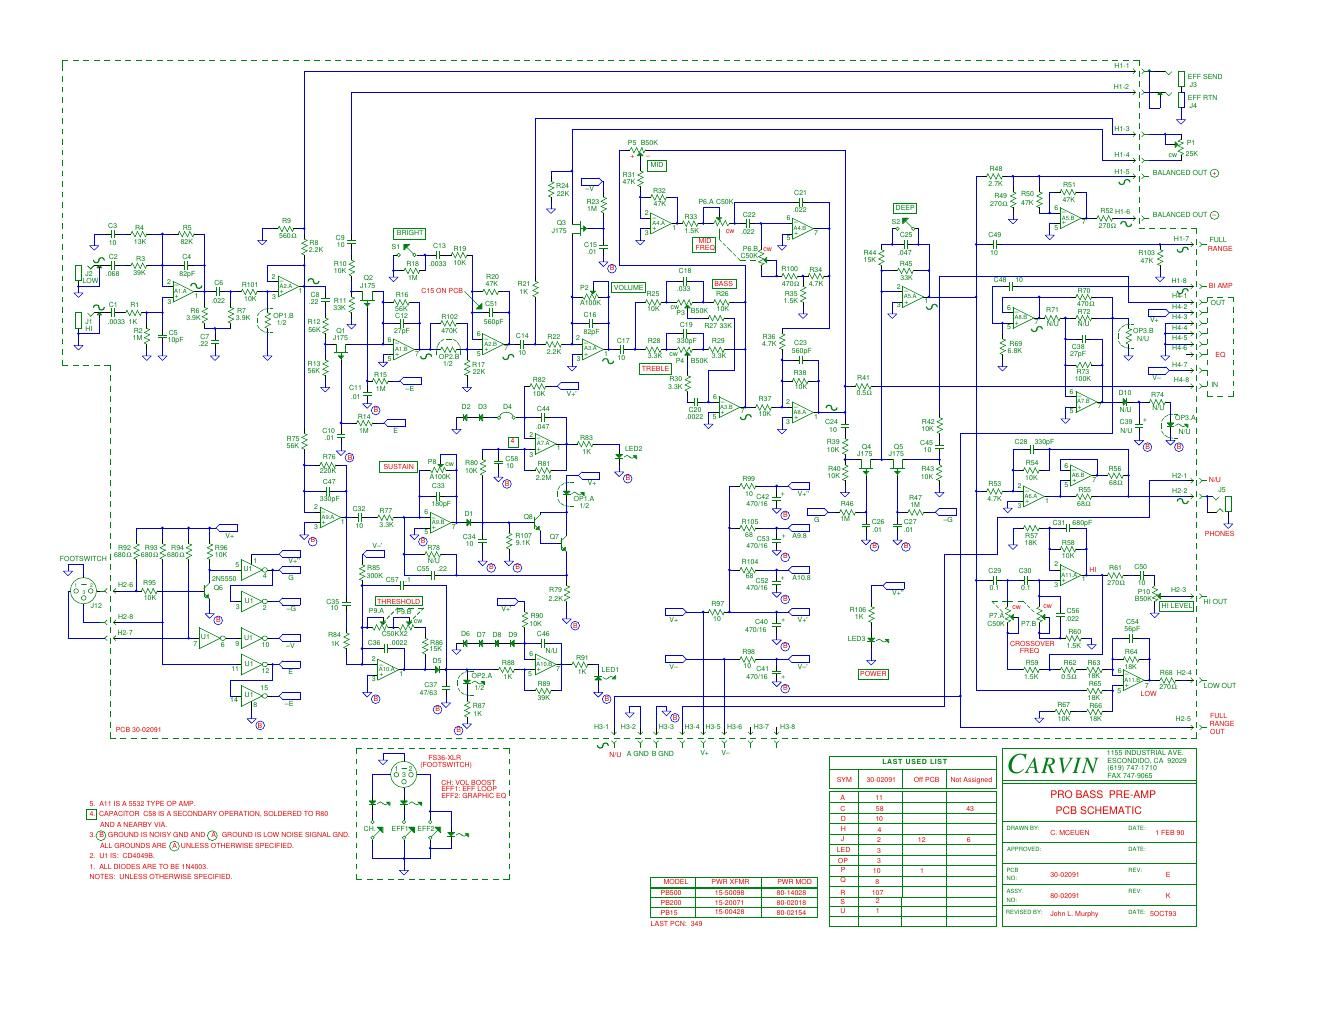Click the LAST USED LIST header
The width and height of the screenshot is (1320, 1020).
(912, 761)
